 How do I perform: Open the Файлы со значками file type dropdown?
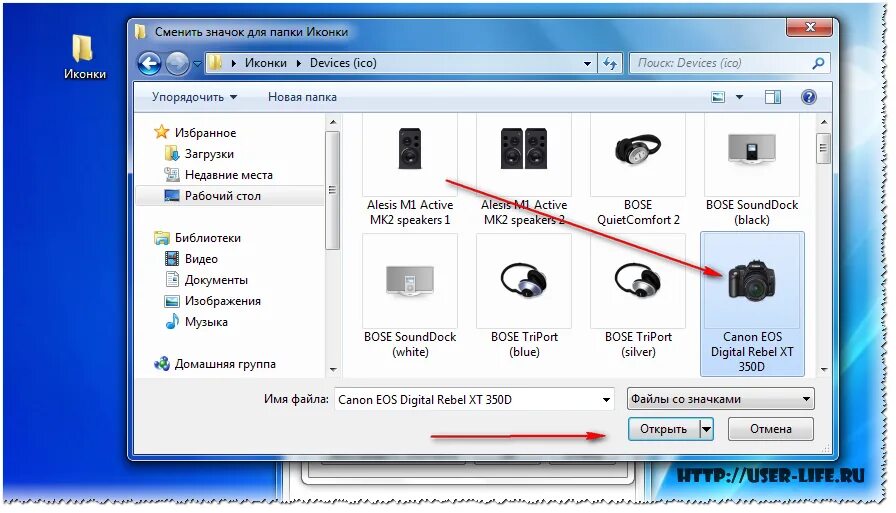pos(721,399)
